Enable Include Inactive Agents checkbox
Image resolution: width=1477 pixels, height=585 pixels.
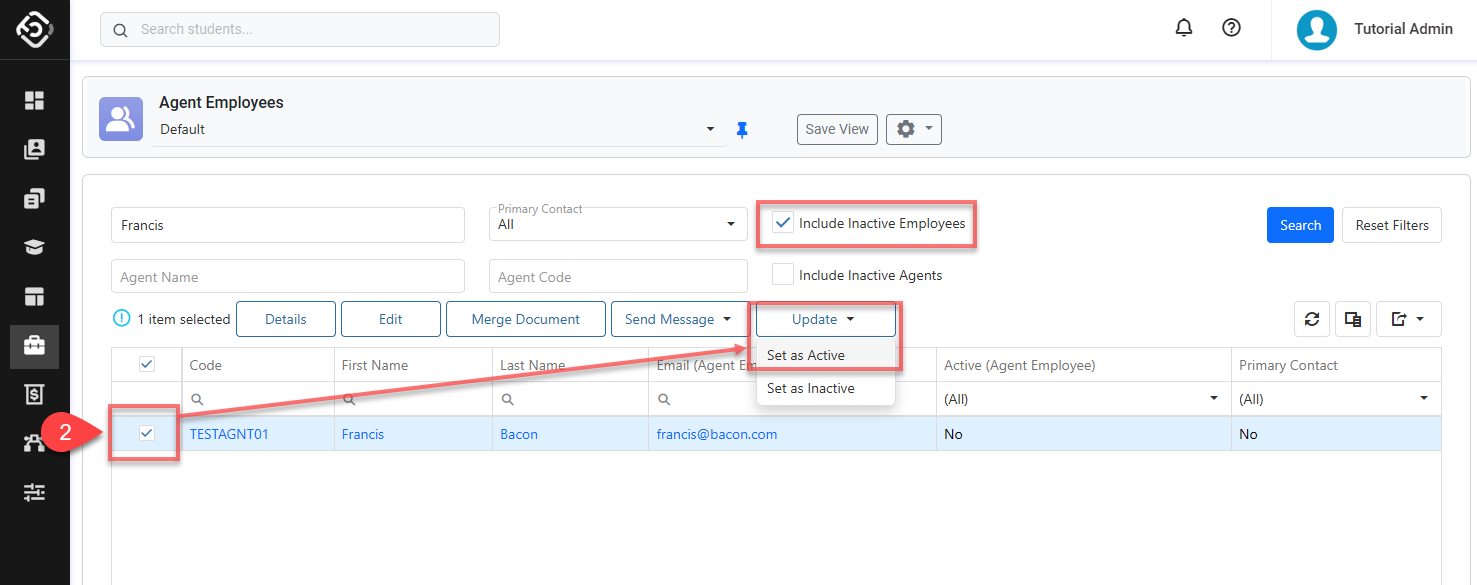tap(784, 275)
